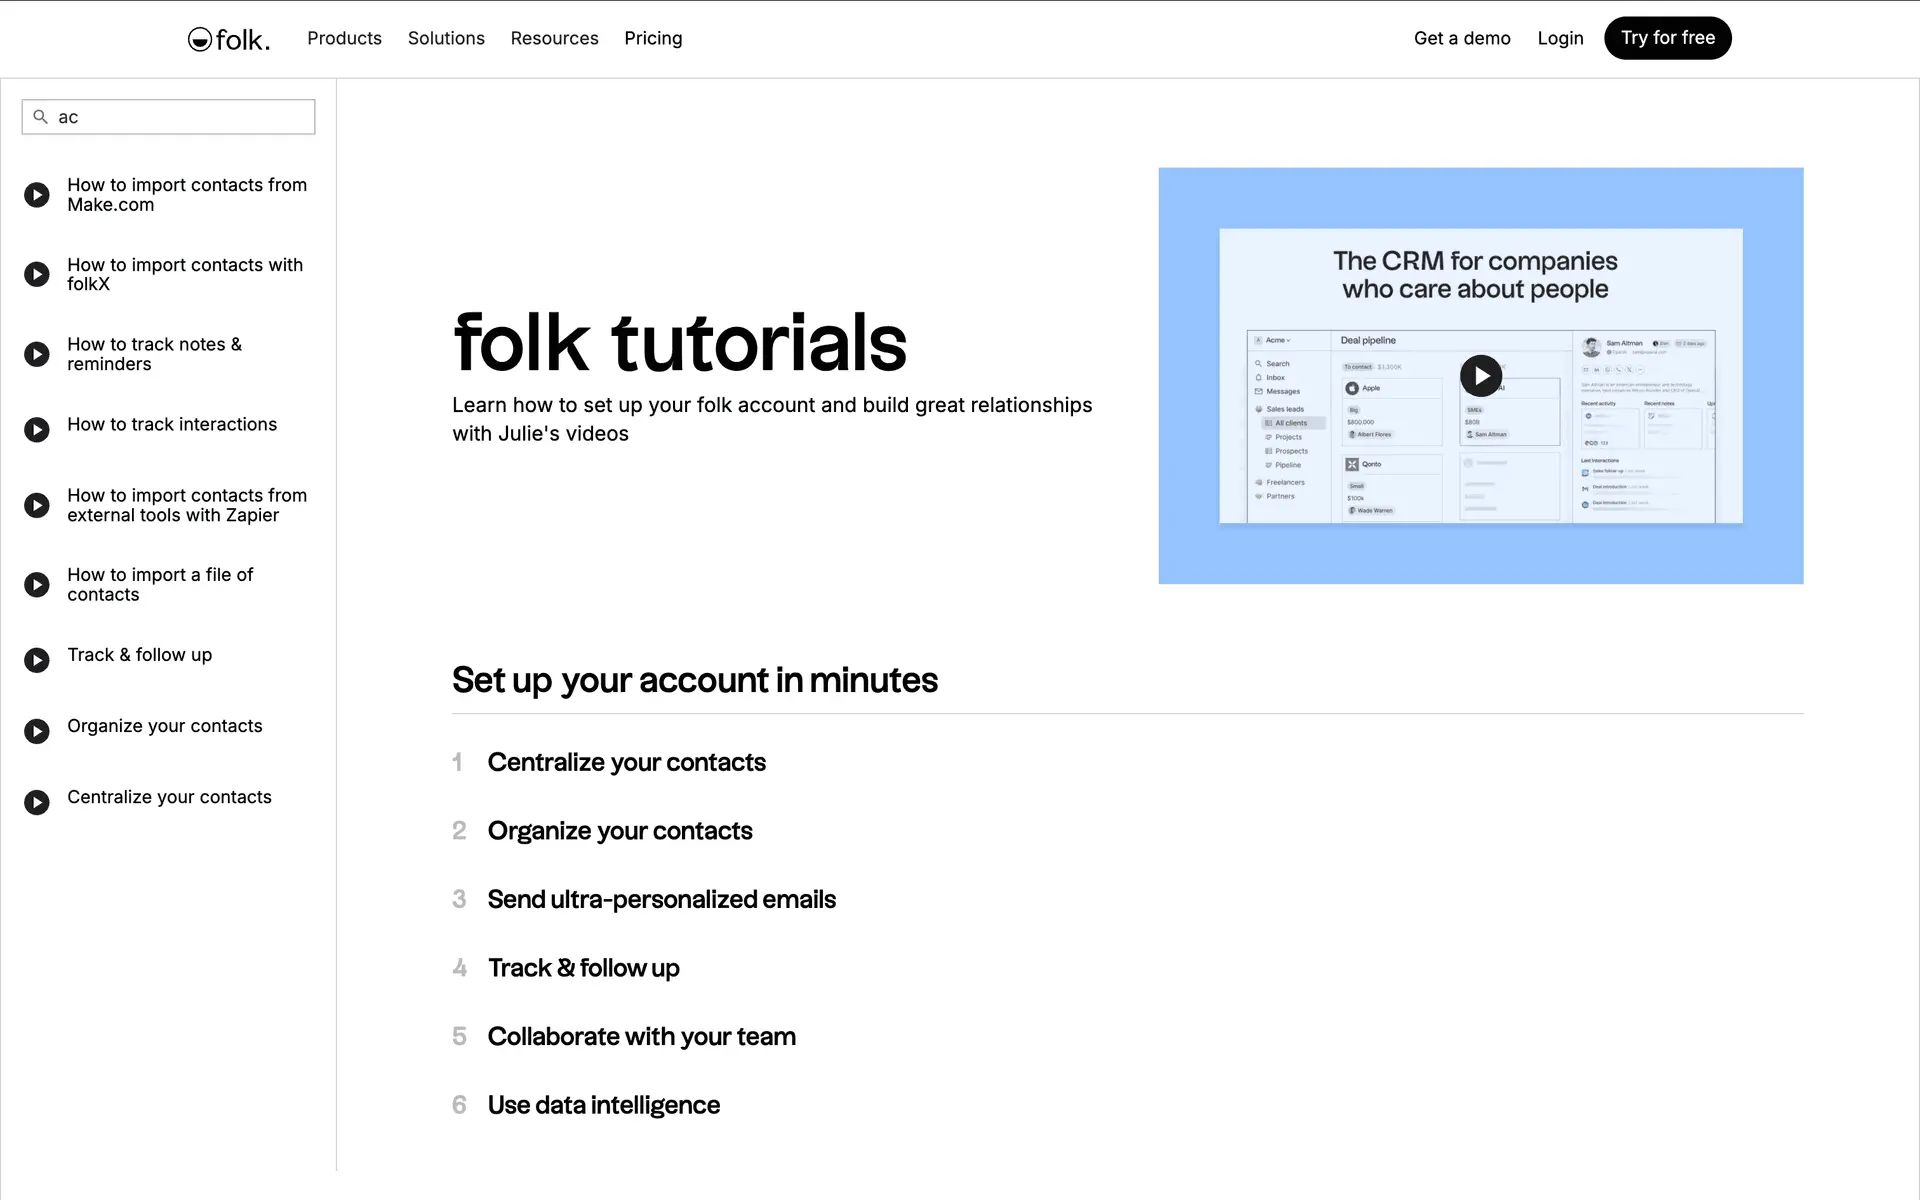Play the CRM intro video
This screenshot has width=1920, height=1200.
click(1480, 376)
